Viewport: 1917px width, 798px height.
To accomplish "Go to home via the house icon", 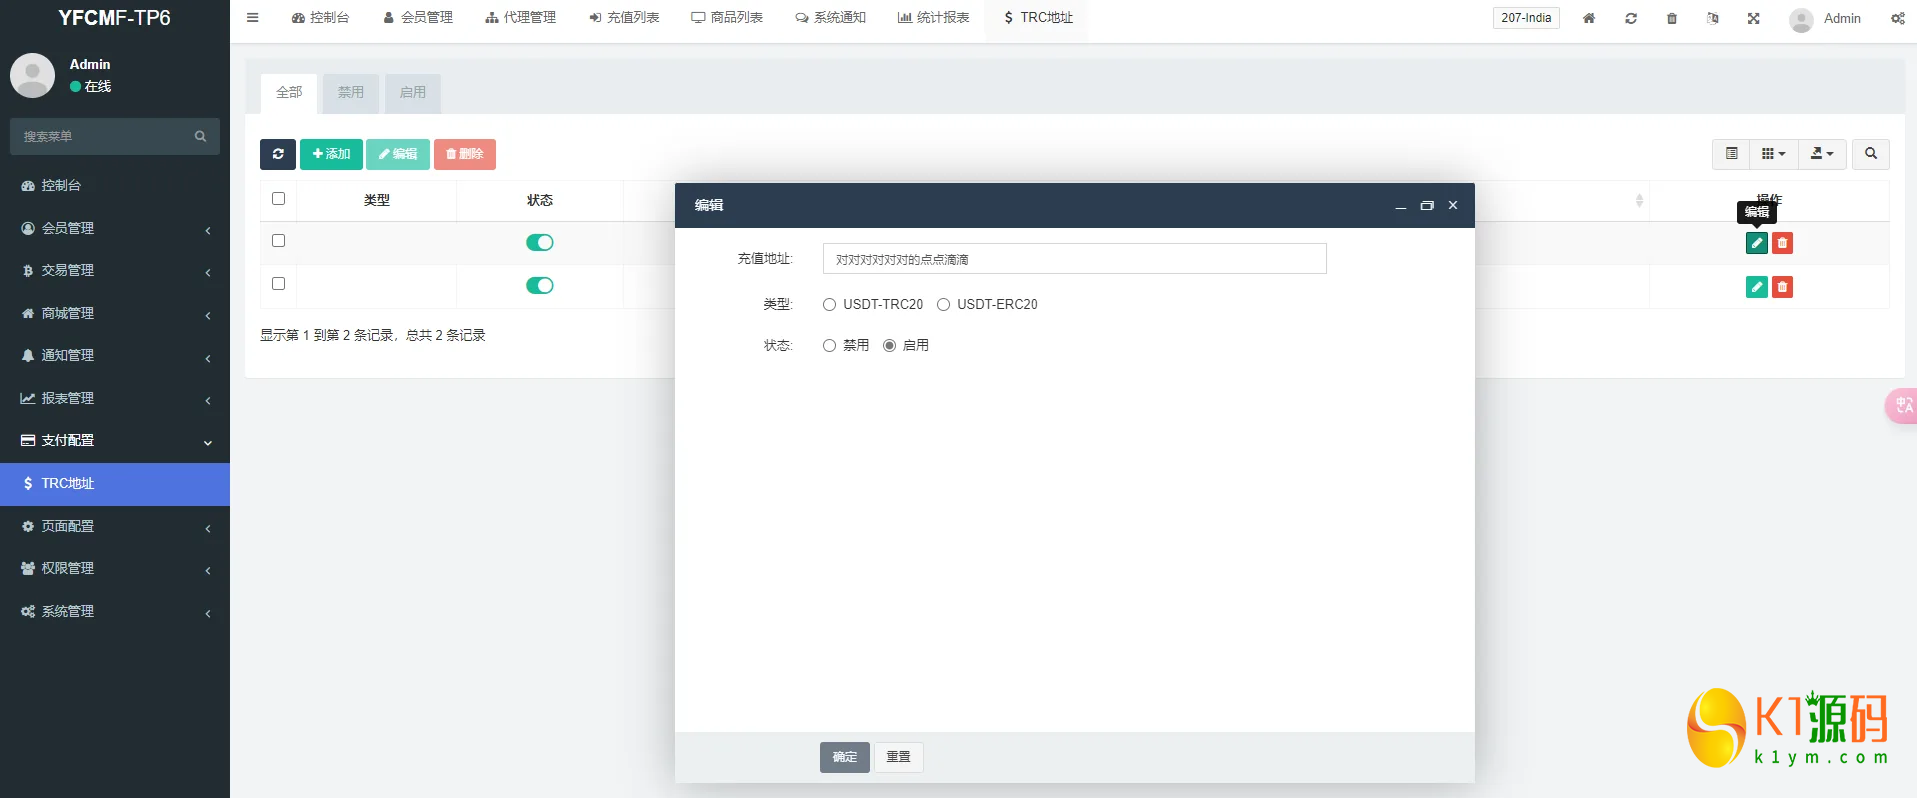I will tap(1589, 19).
